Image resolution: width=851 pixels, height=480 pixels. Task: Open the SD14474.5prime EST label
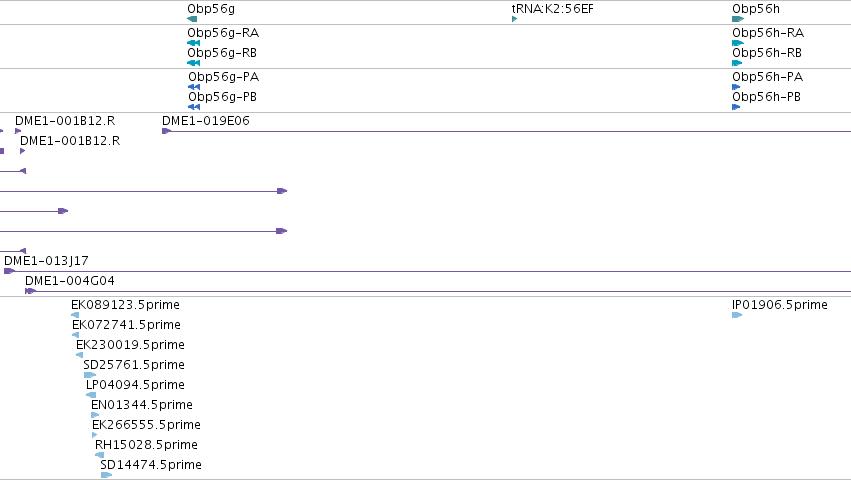151,465
